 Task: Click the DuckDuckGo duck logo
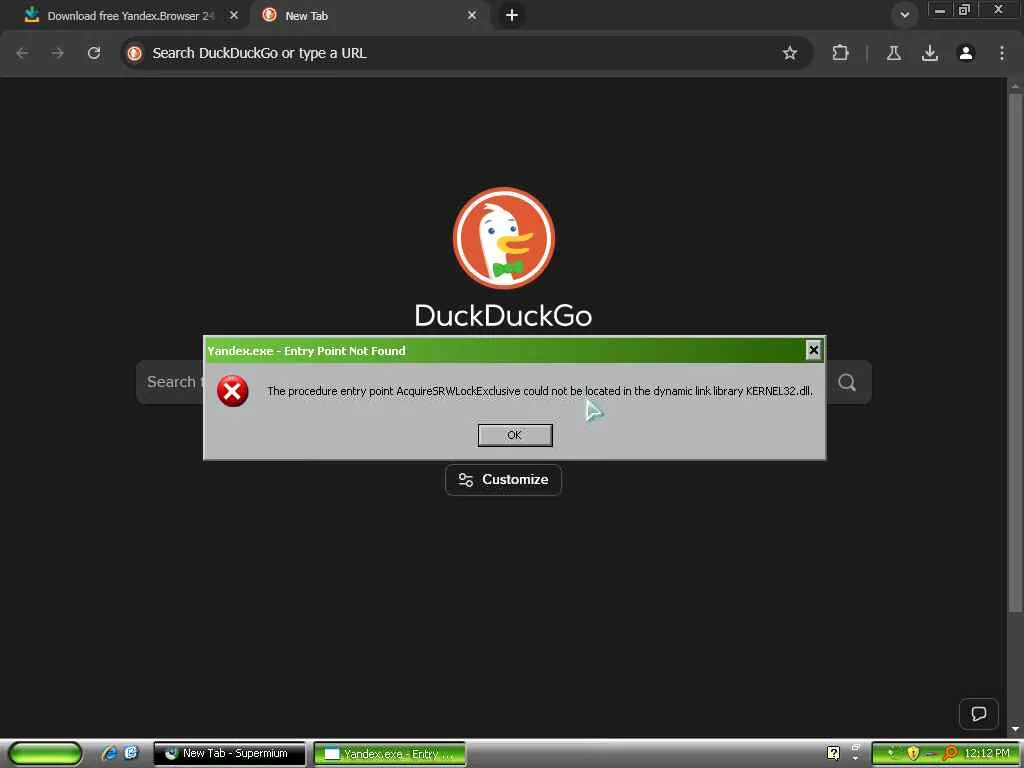tap(504, 238)
